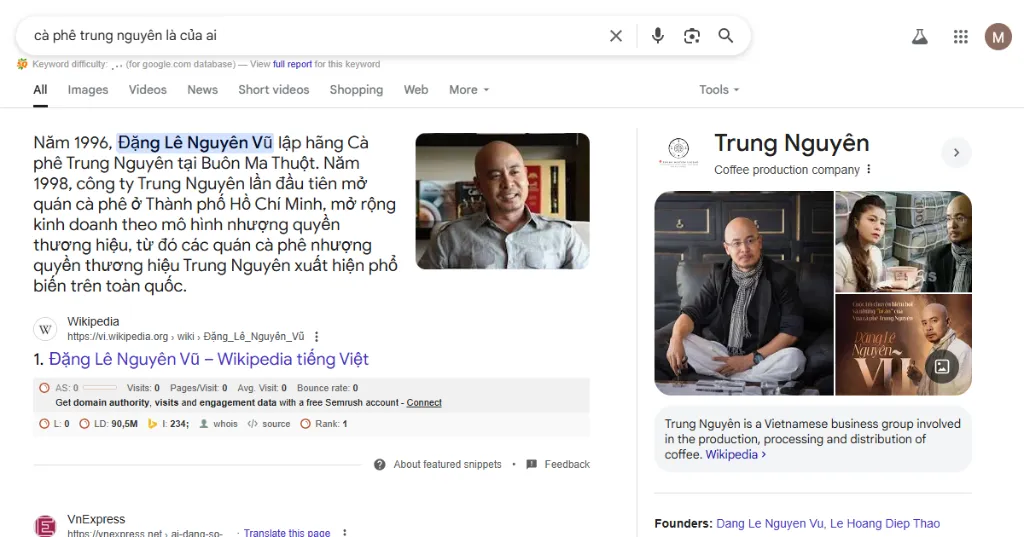
Task: Start voice search with microphone icon
Action: pyautogui.click(x=658, y=35)
